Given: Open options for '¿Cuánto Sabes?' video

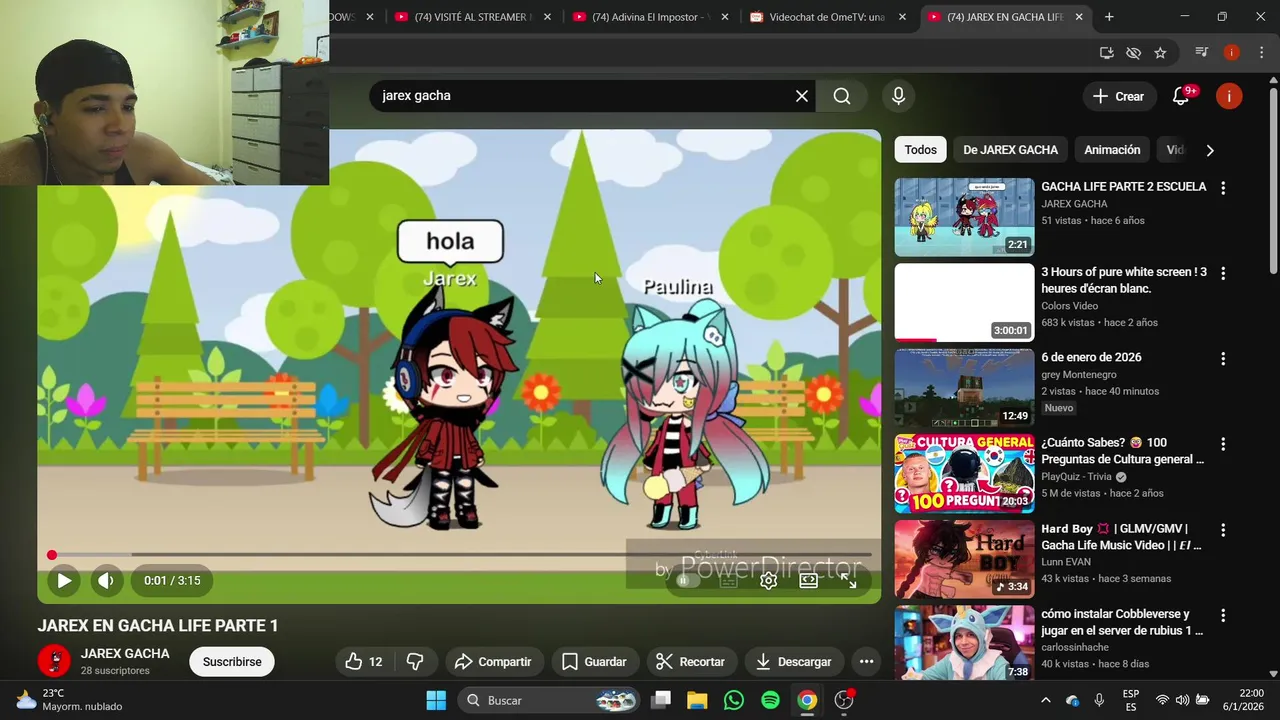Looking at the screenshot, I should (1222, 444).
